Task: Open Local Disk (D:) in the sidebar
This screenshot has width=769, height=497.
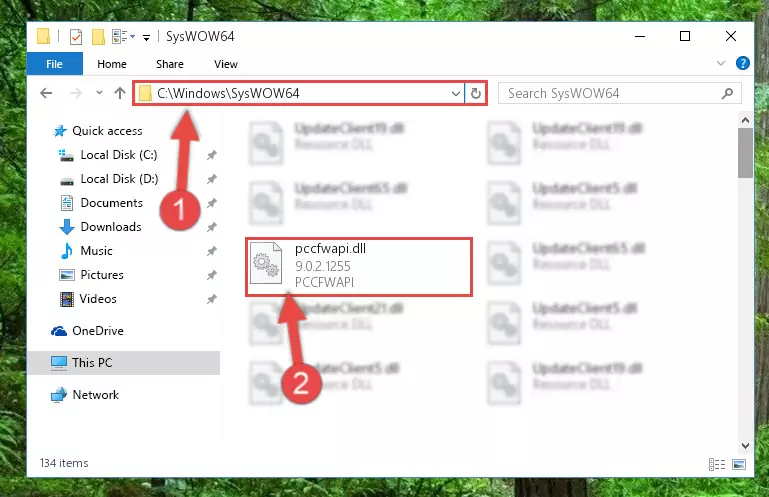Action: click(x=119, y=179)
